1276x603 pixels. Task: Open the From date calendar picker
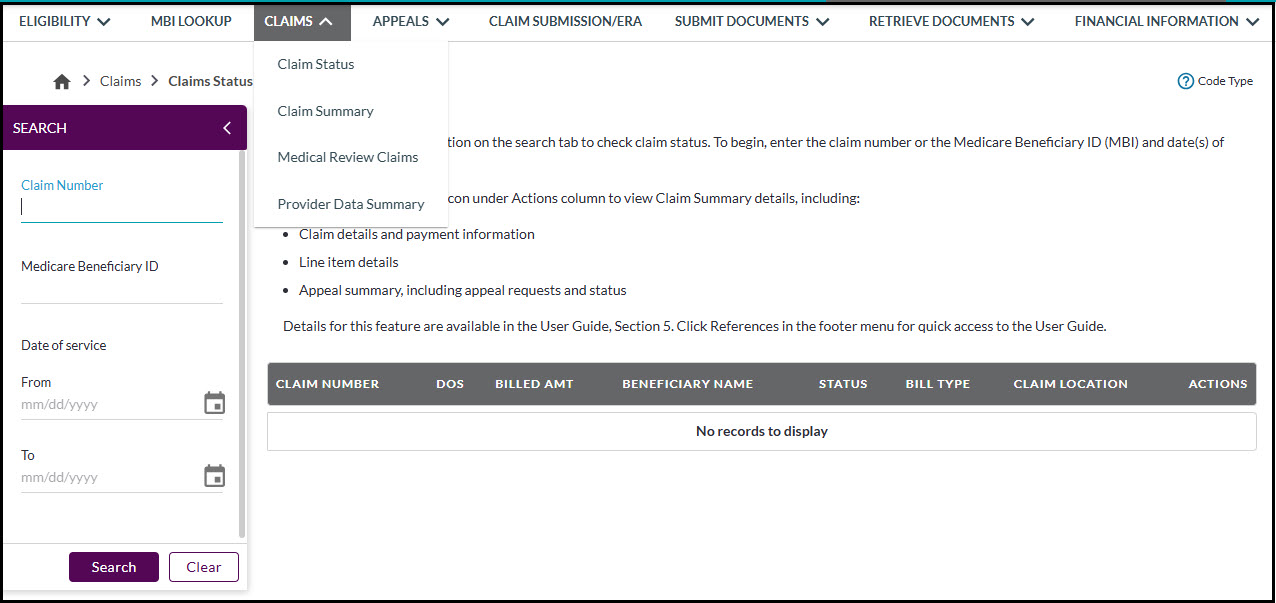[x=214, y=402]
